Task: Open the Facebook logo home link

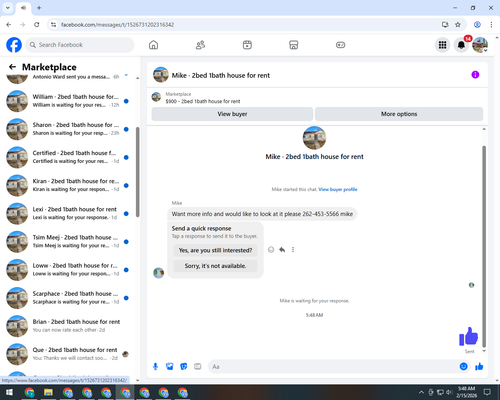Action: point(14,45)
